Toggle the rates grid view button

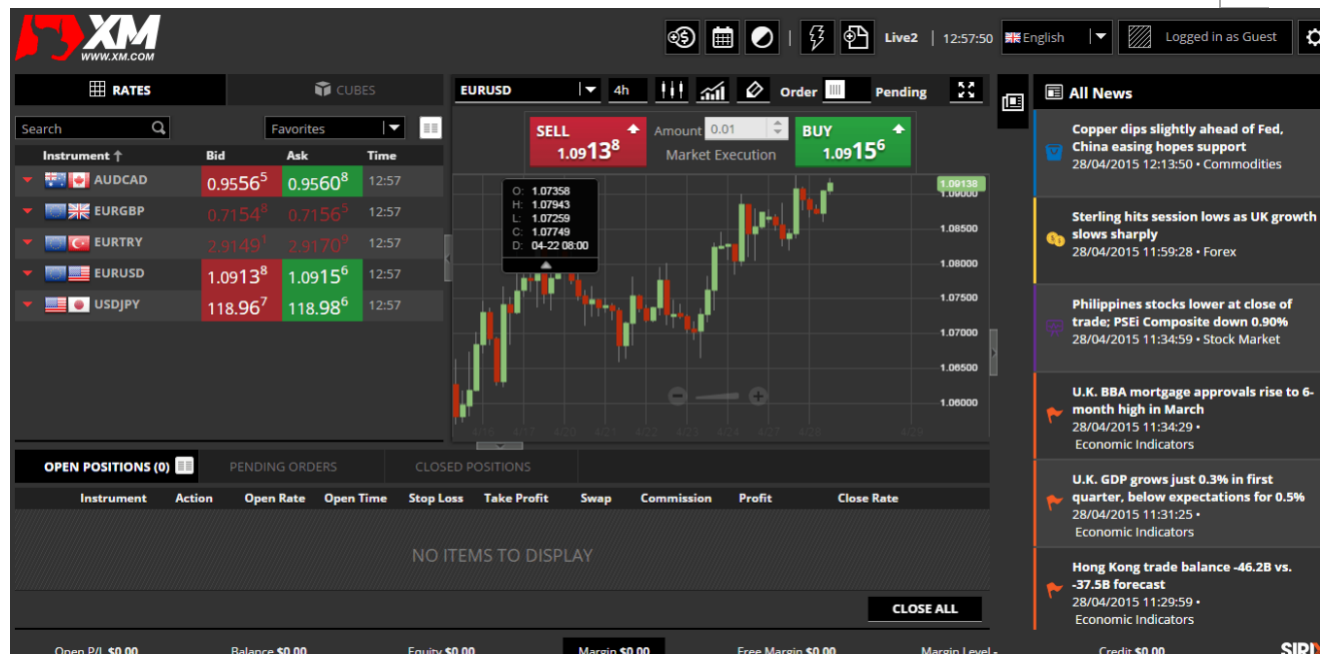(x=430, y=128)
